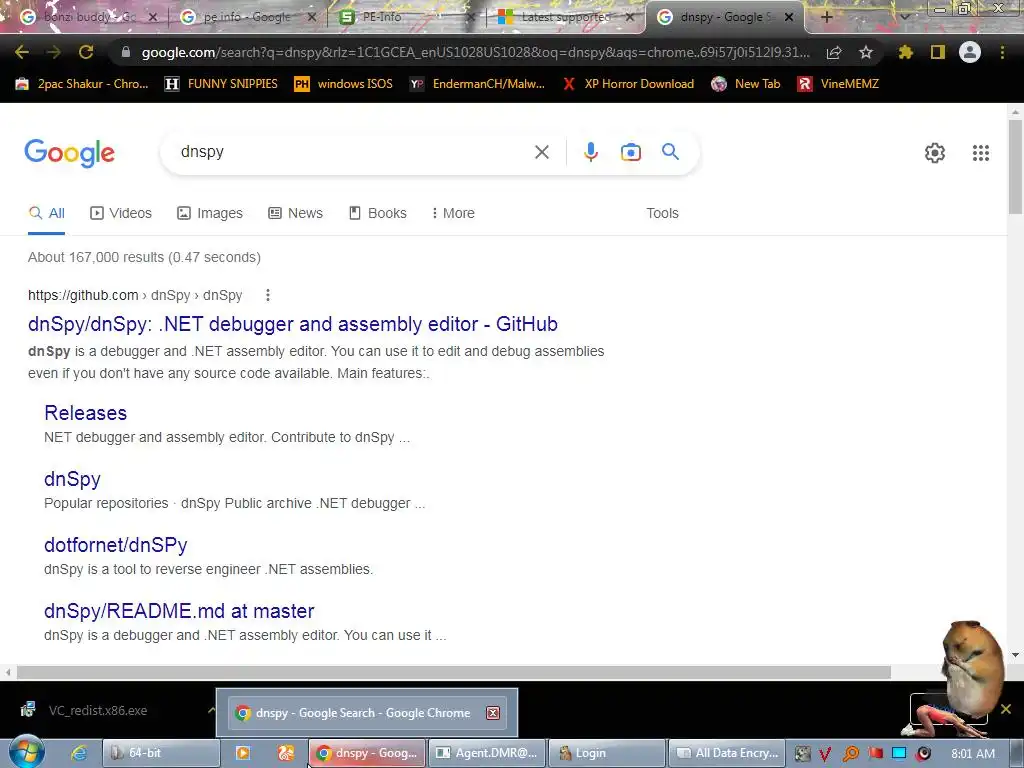This screenshot has width=1024, height=768.
Task: Switch to the Images results tab
Action: (210, 213)
